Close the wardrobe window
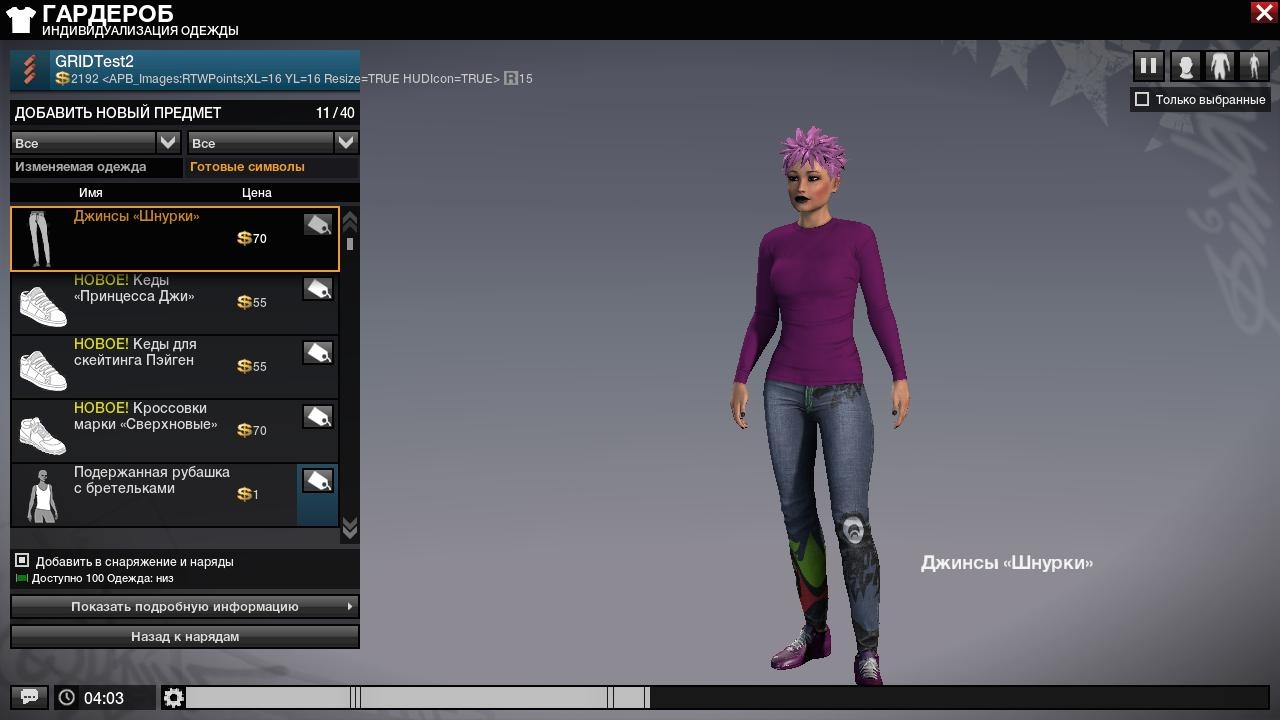Viewport: 1280px width, 720px height. 1262,12
